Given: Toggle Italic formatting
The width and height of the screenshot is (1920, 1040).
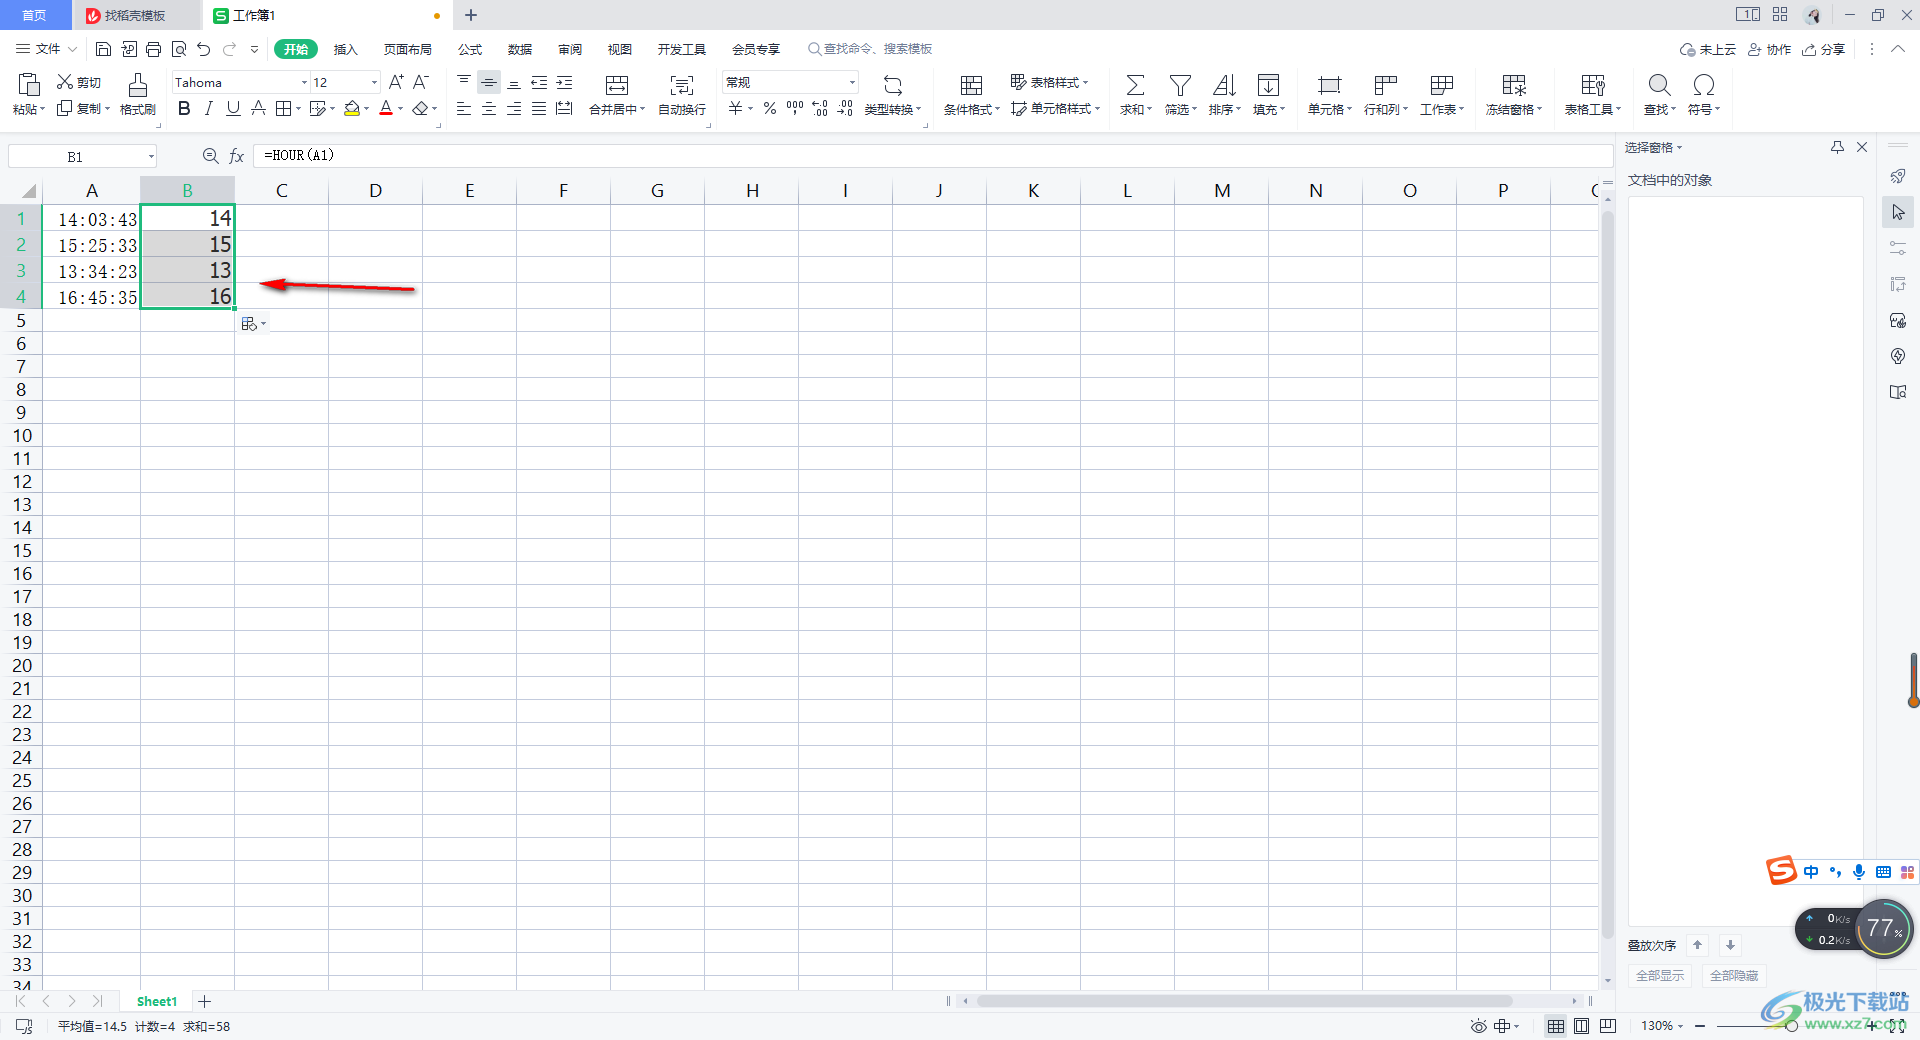Looking at the screenshot, I should click(x=208, y=108).
